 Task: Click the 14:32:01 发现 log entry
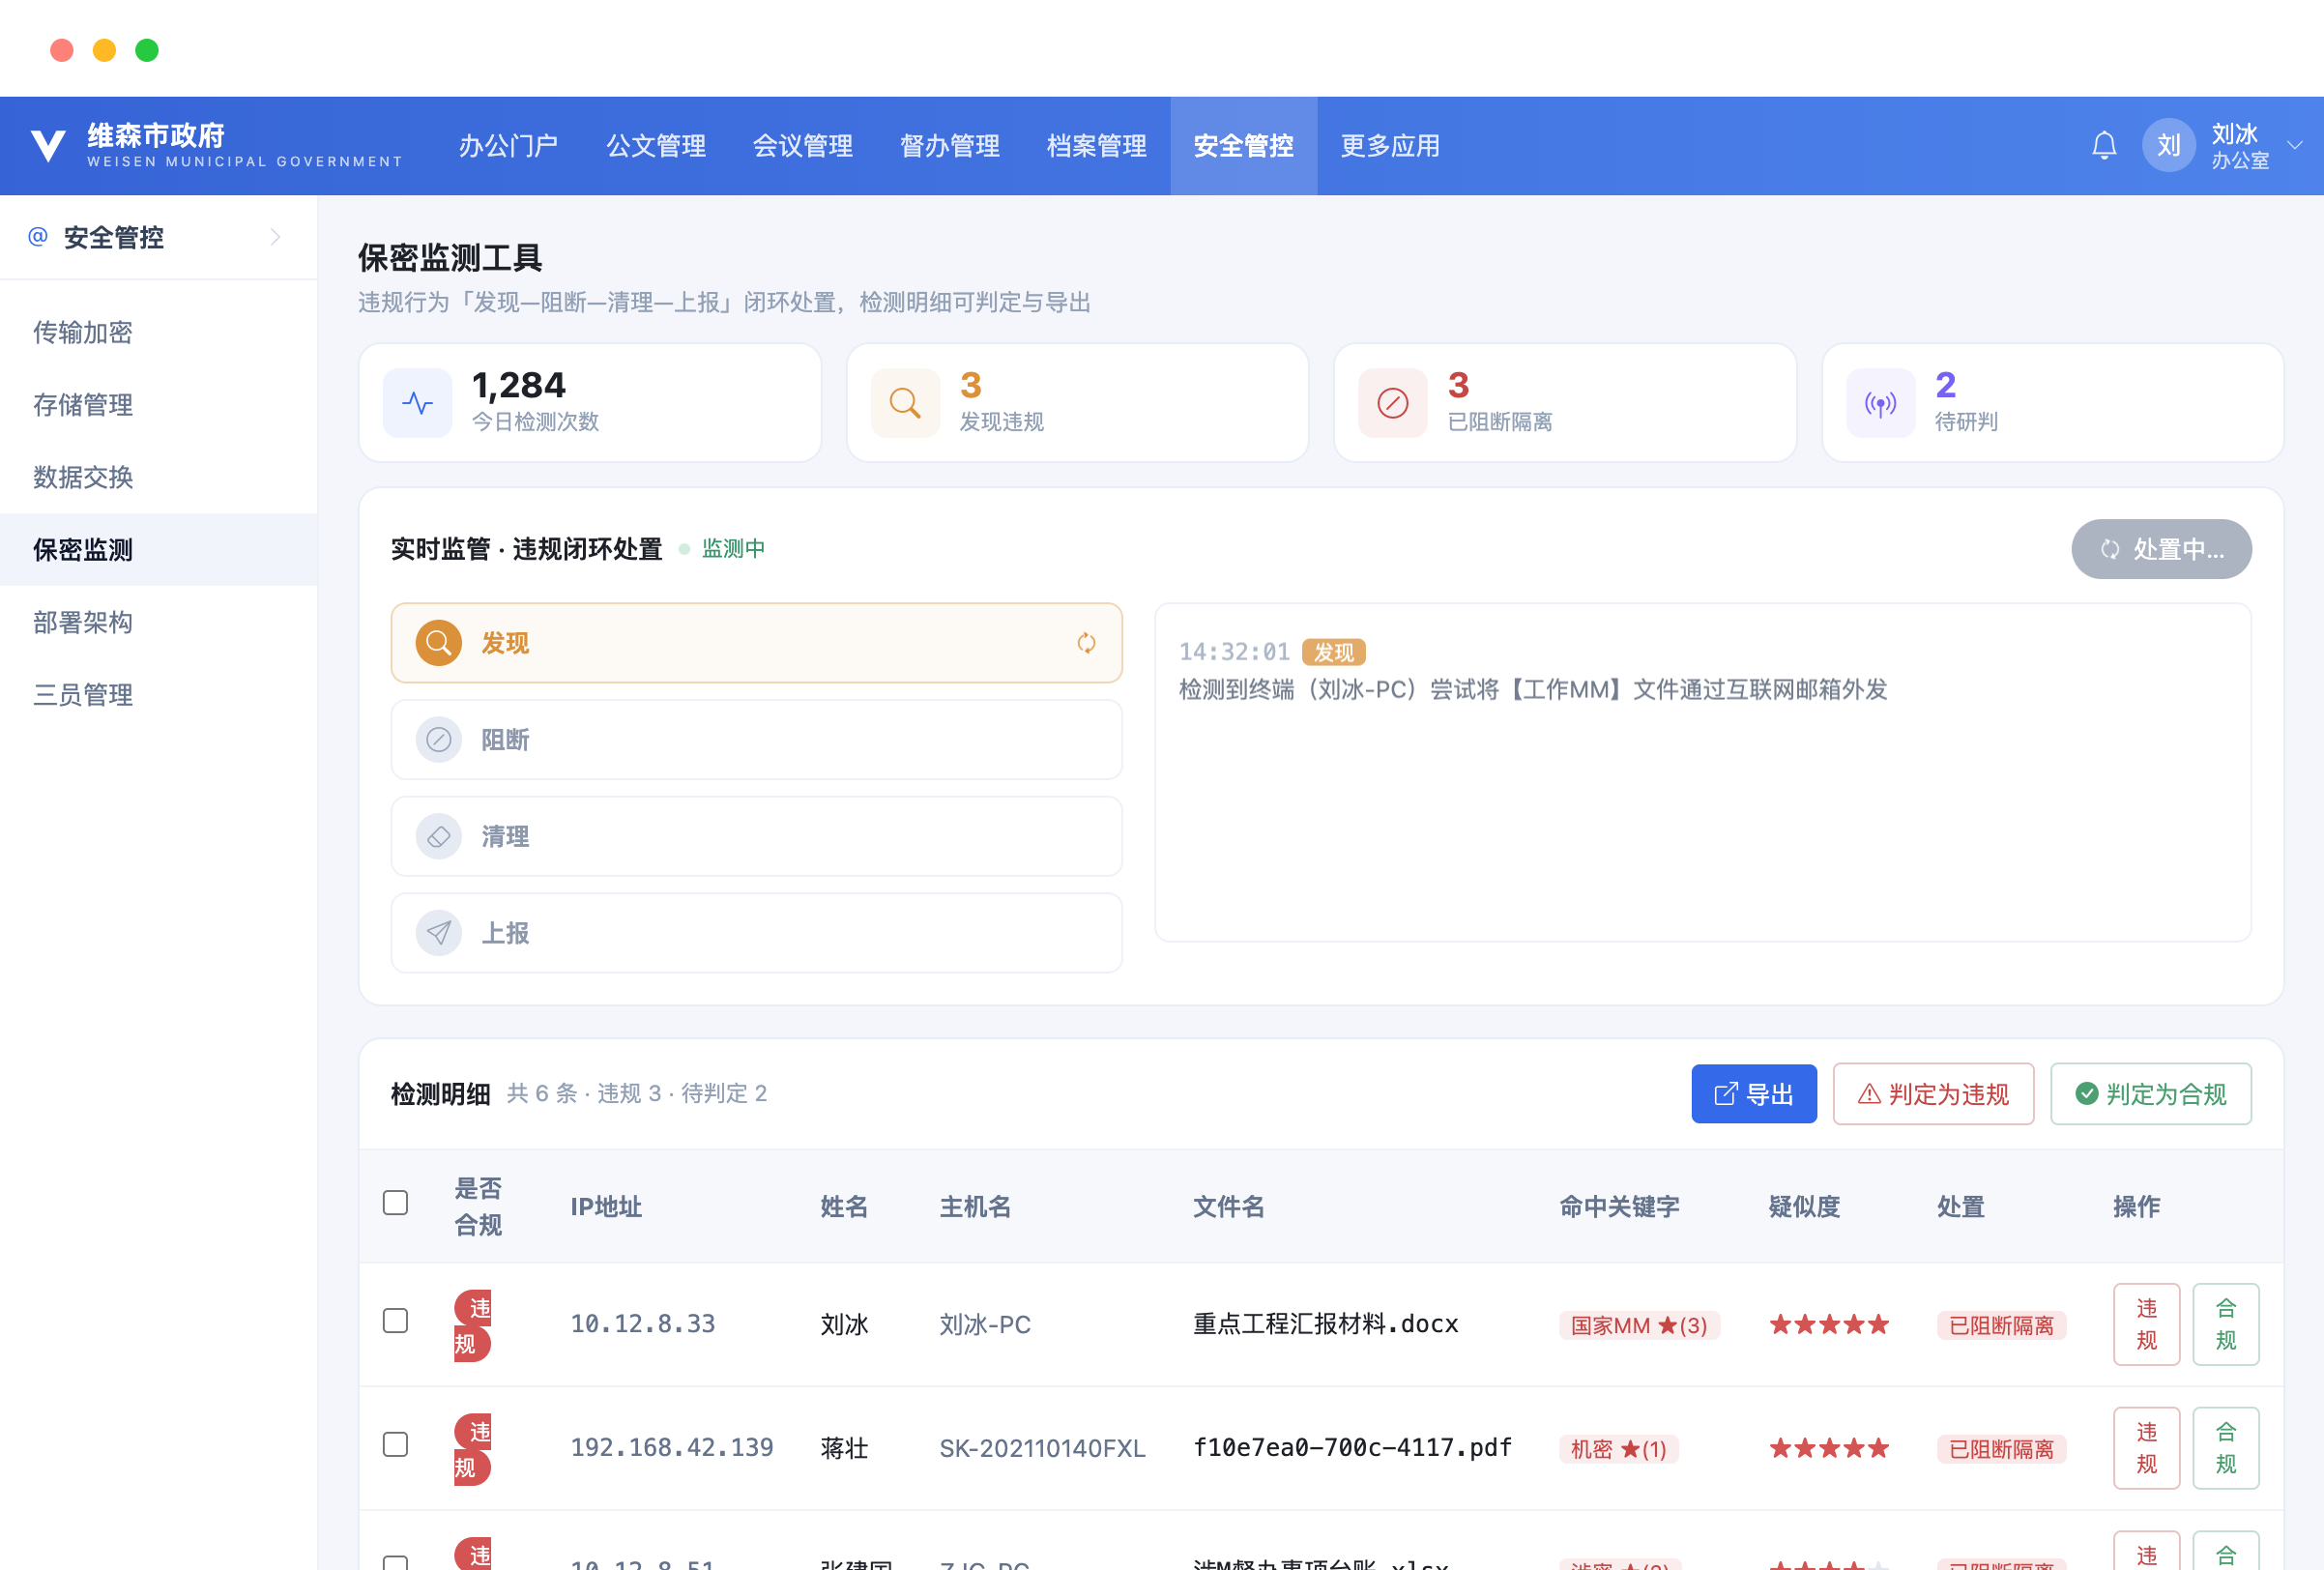tap(1533, 670)
